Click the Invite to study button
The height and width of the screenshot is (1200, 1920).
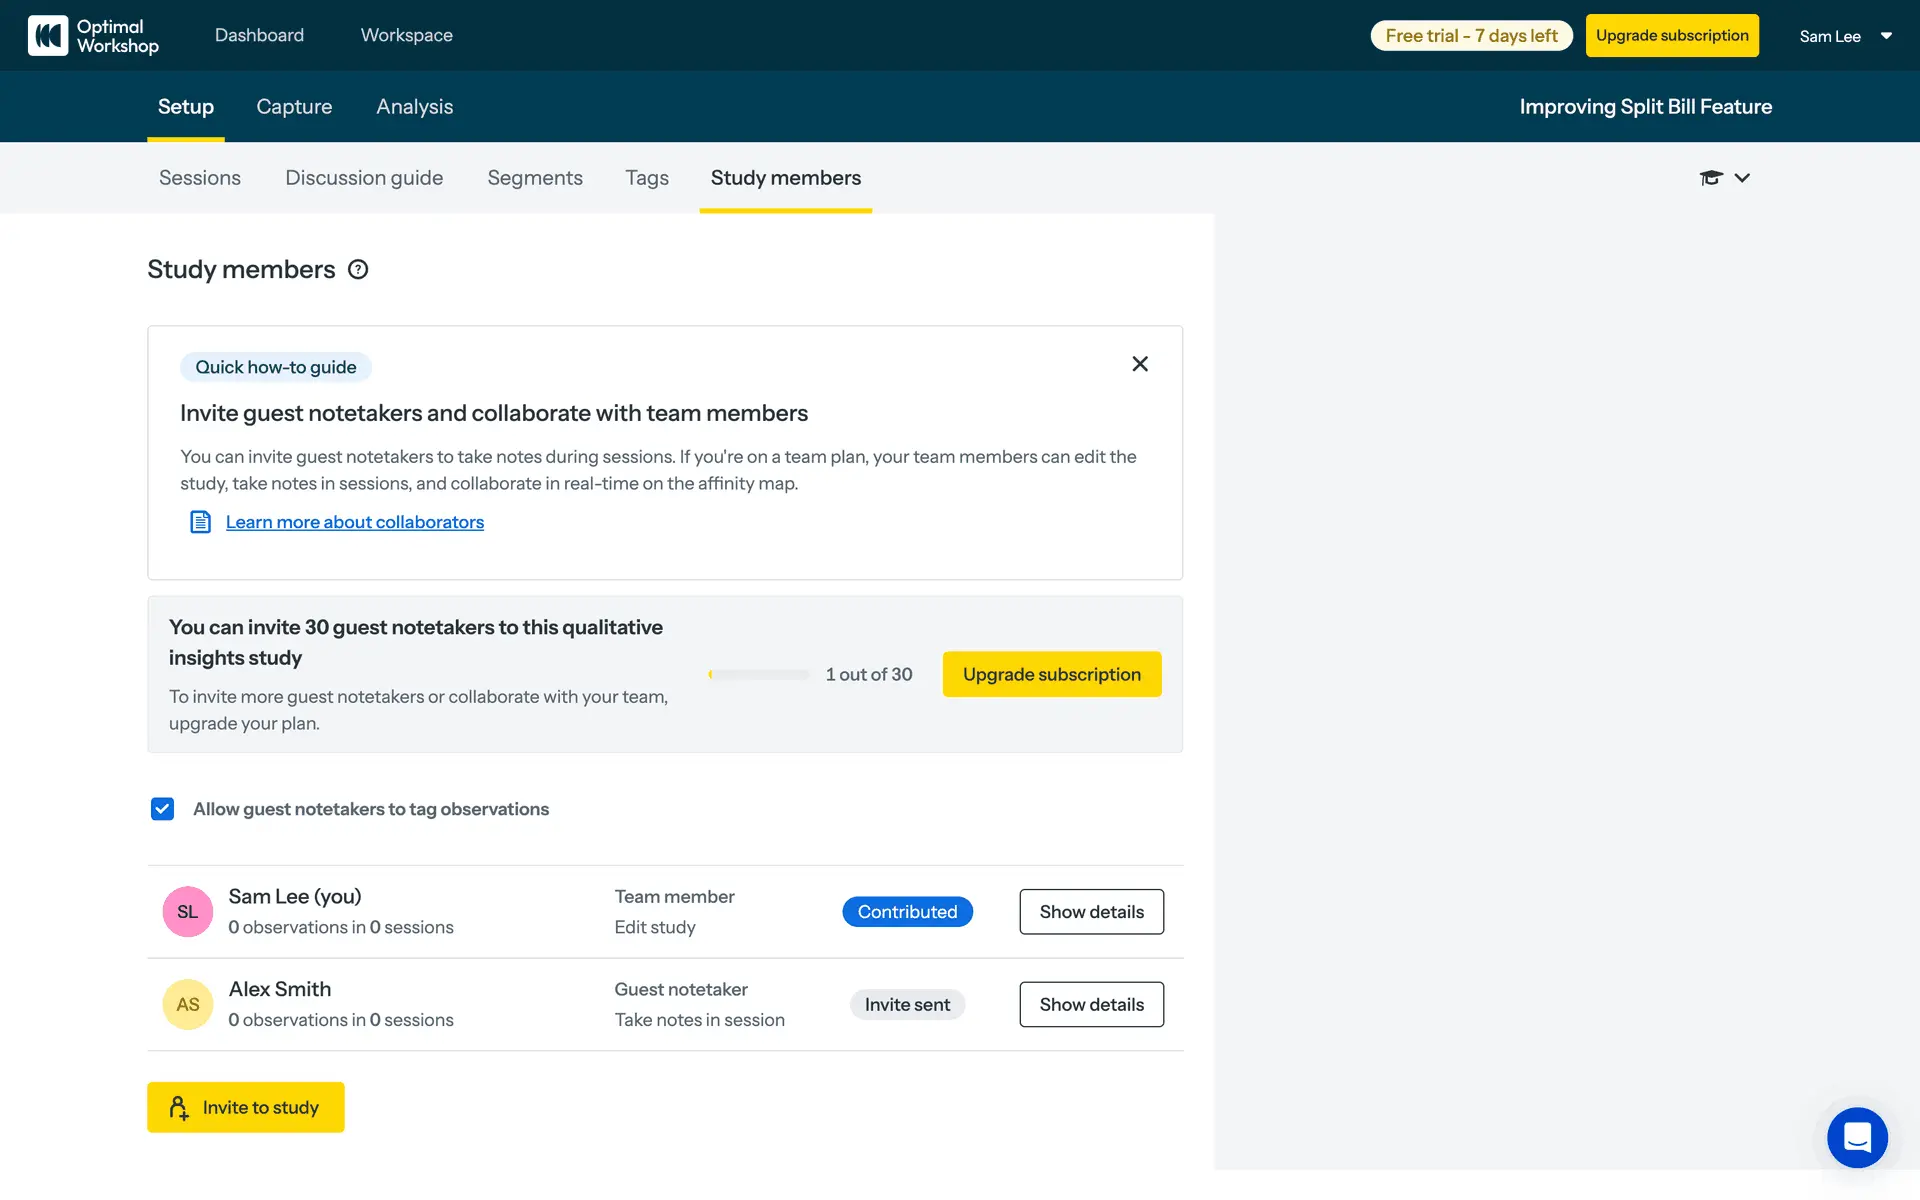[246, 1107]
